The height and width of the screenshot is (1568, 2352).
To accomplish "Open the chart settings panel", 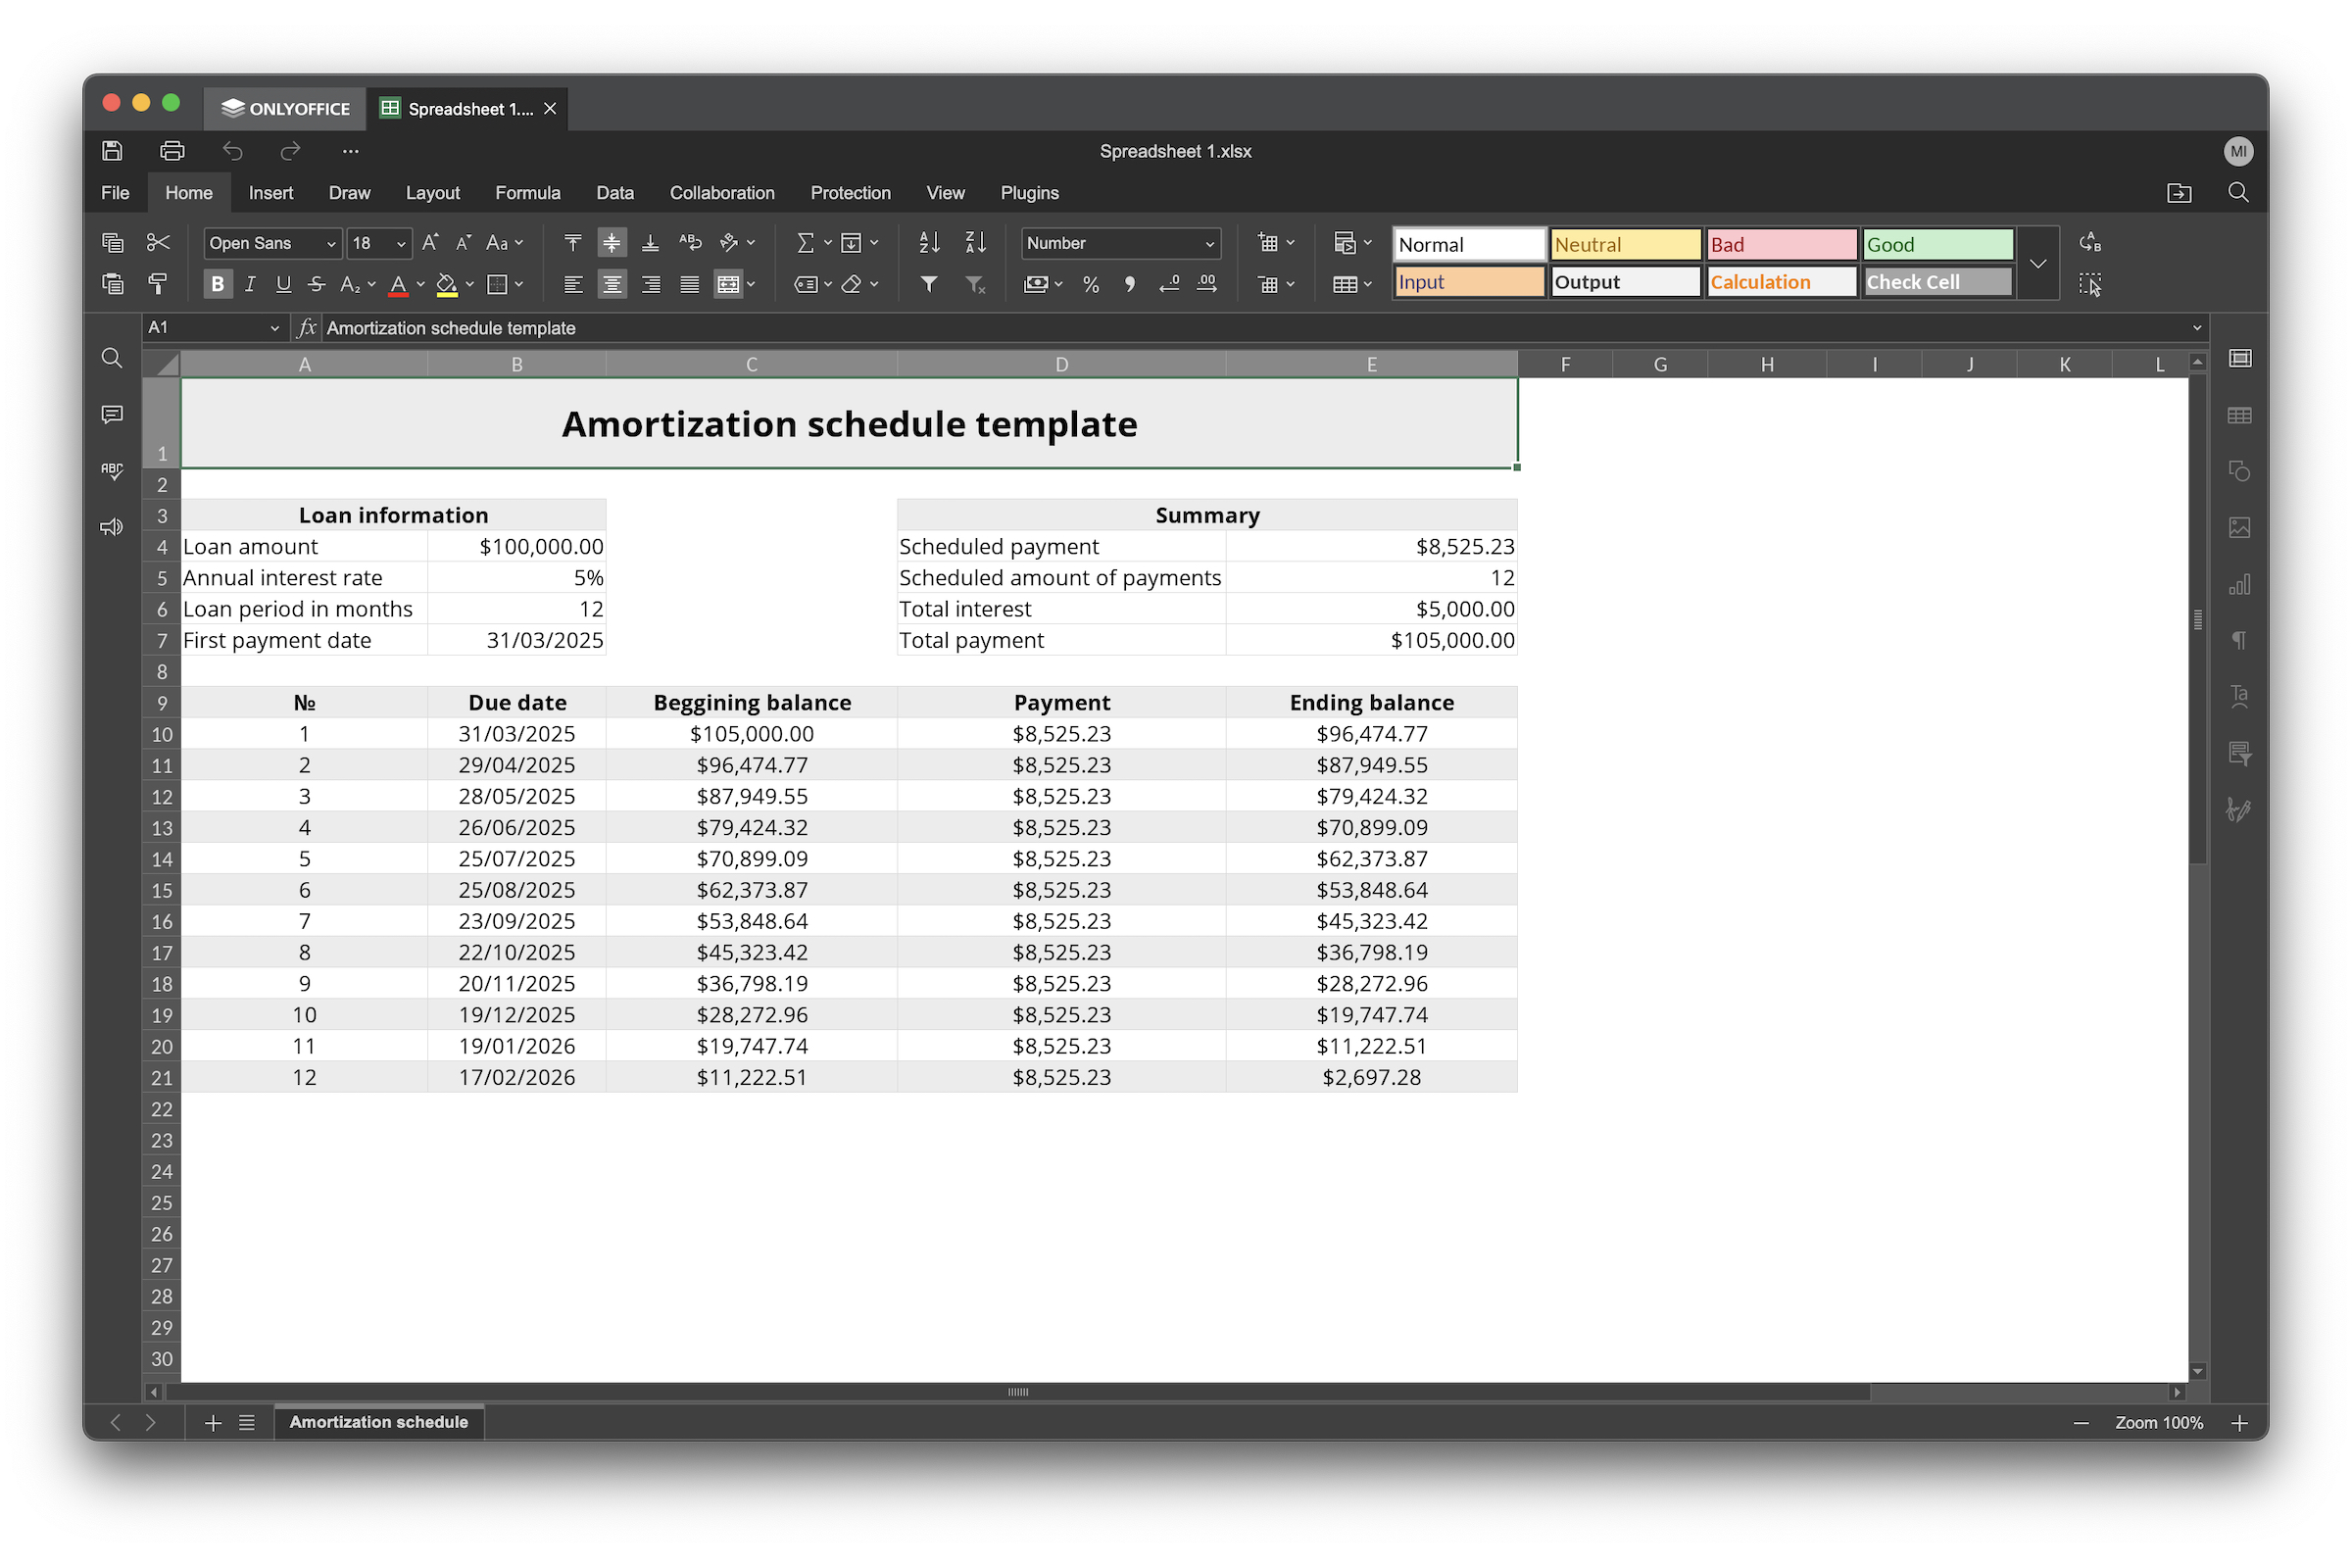I will click(x=2240, y=584).
